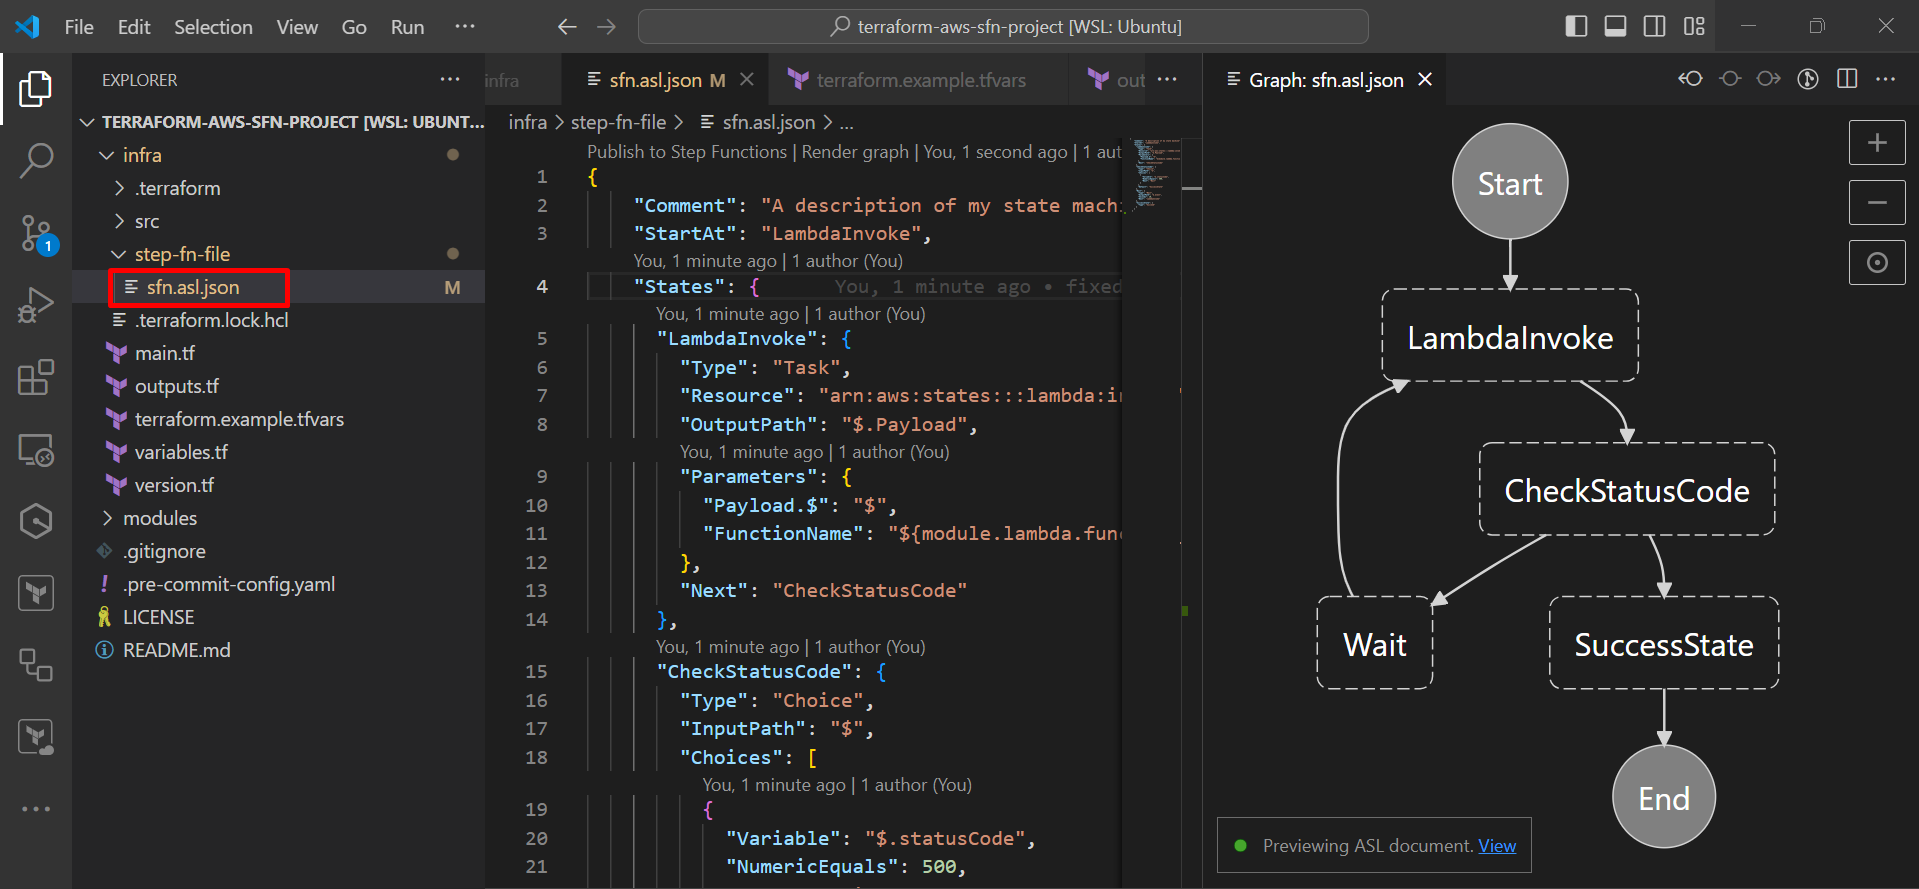Open the Search view in activity bar

pos(36,160)
